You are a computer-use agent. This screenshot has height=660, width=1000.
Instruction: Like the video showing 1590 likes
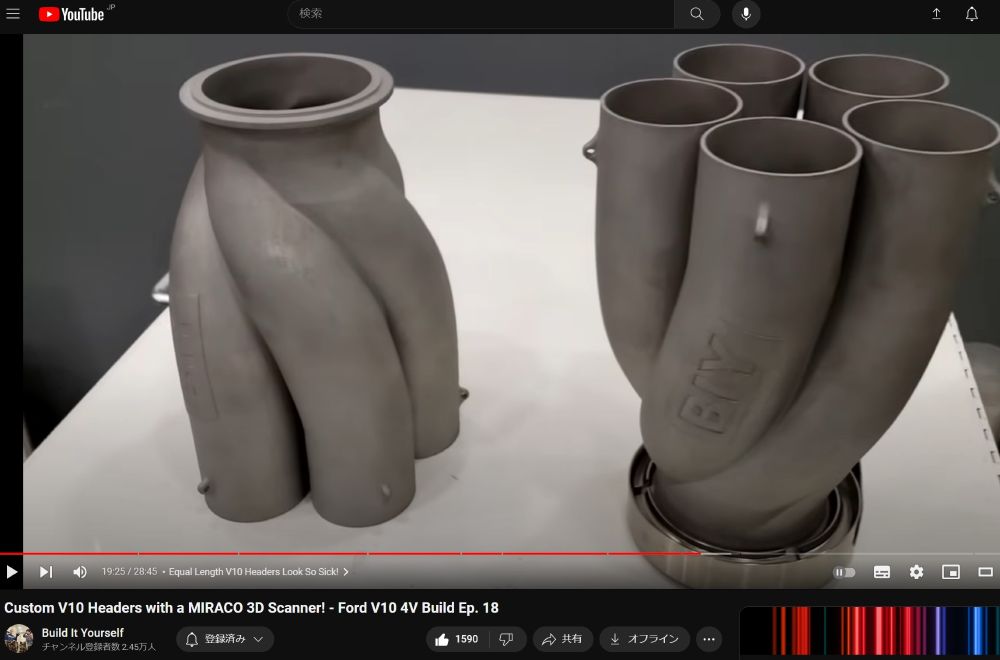(457, 639)
